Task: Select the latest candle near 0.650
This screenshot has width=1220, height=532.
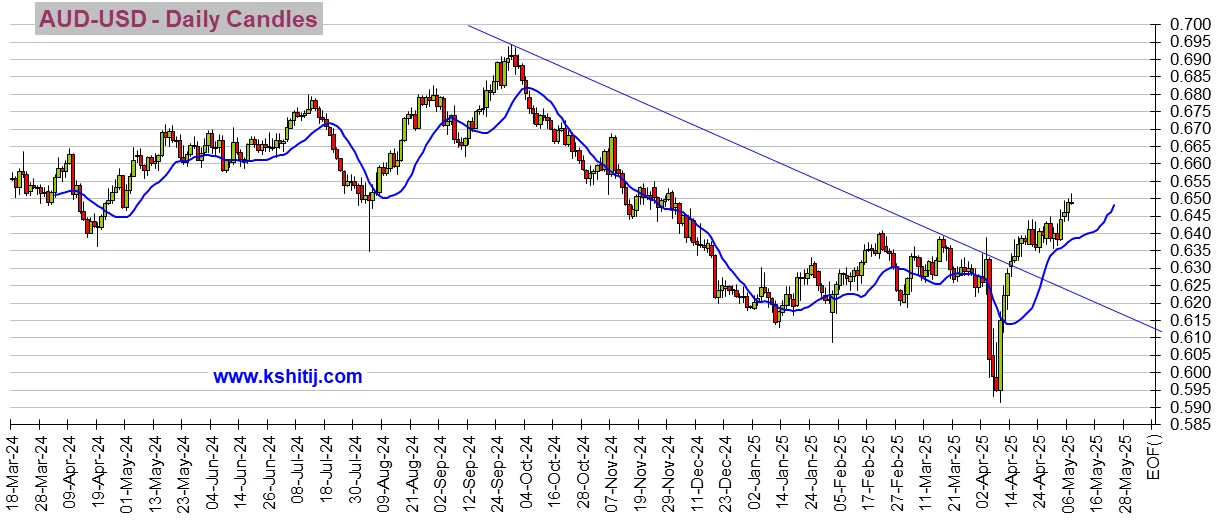Action: [x=1070, y=203]
